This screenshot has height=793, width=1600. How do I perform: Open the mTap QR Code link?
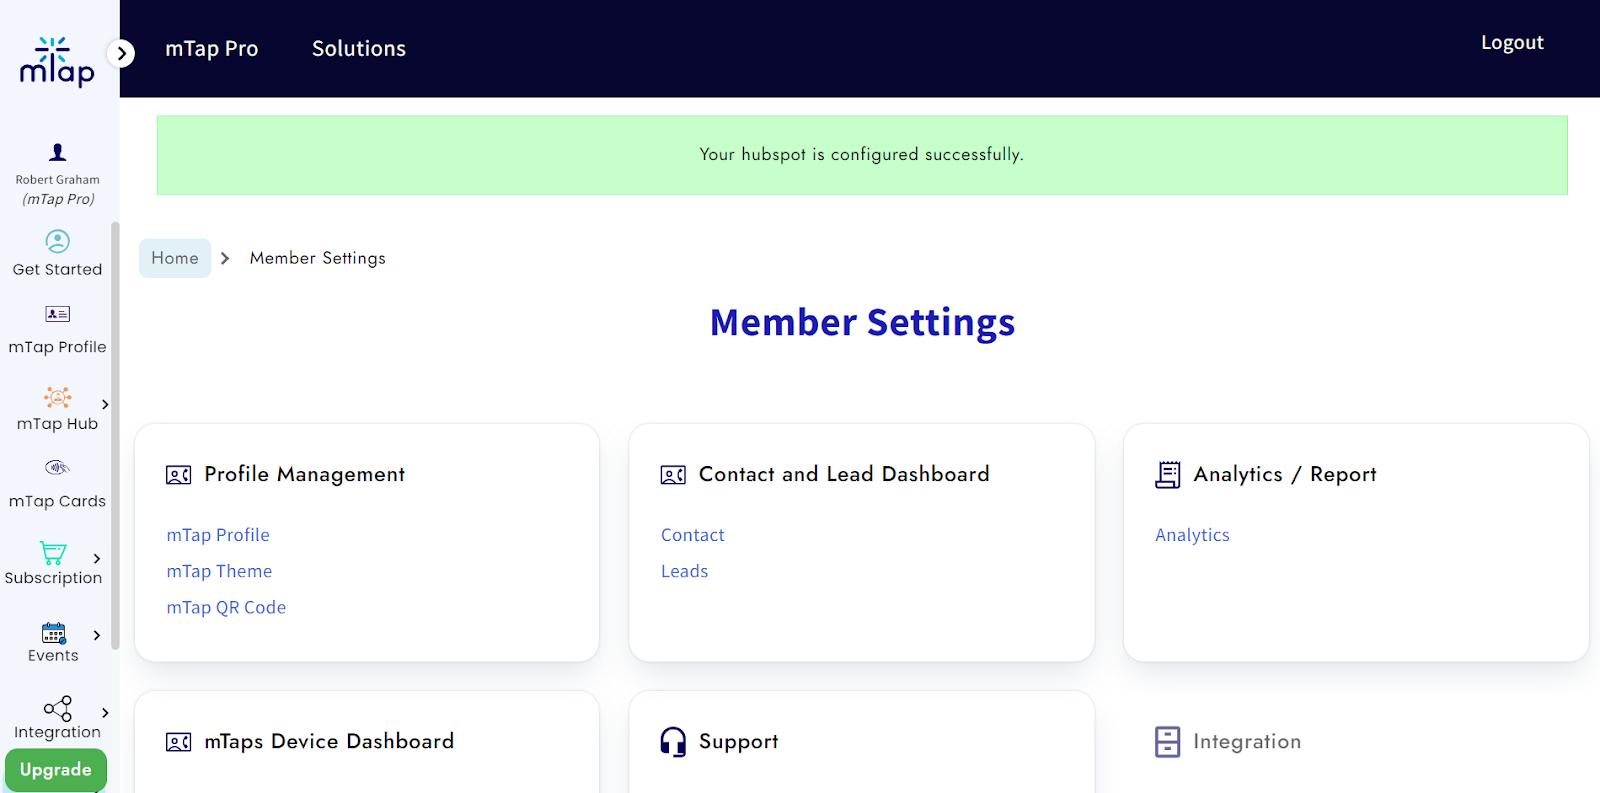(226, 607)
